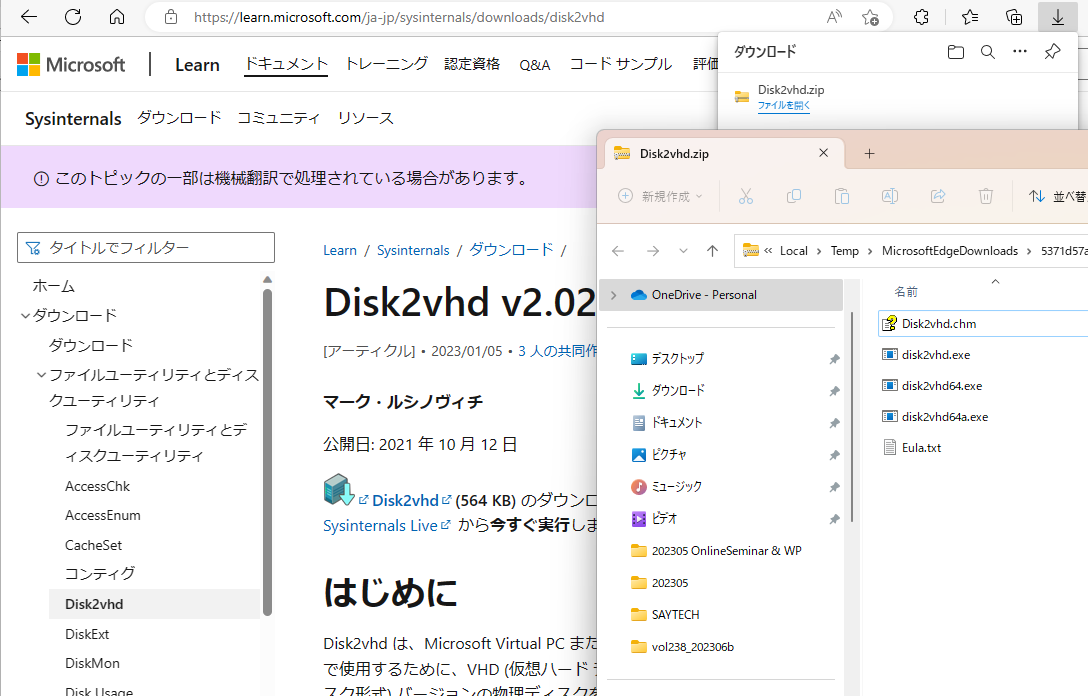Open the Extensions puzzle icon in Edge
The image size is (1088, 696).
pos(923,17)
